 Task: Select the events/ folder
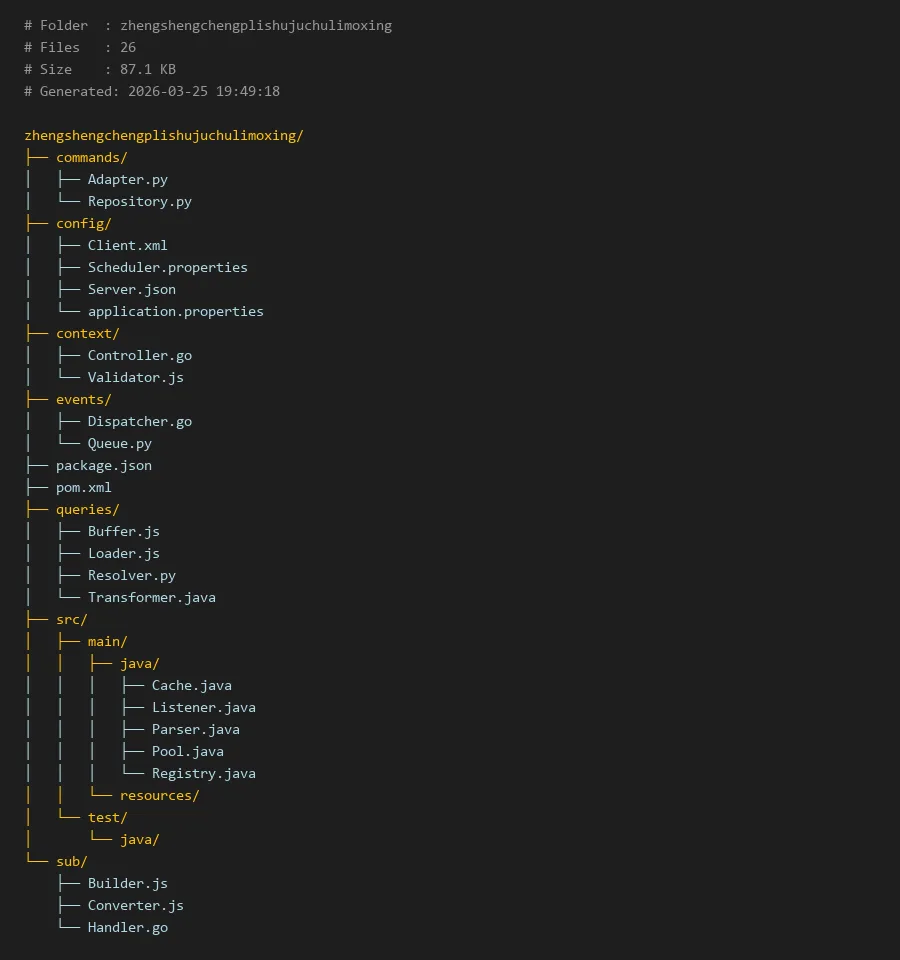click(x=83, y=399)
